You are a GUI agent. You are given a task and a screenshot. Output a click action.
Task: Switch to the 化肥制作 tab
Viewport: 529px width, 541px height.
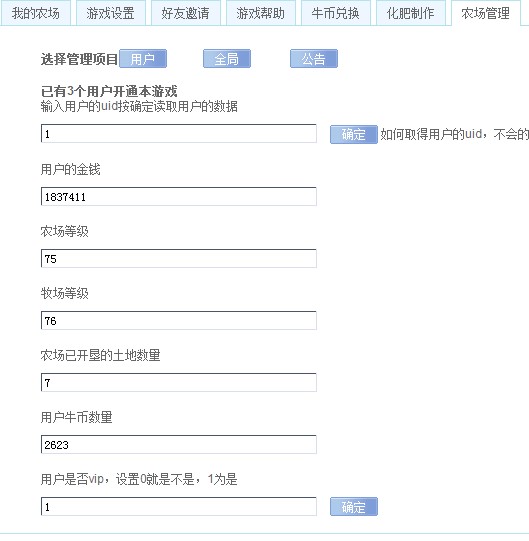tap(411, 13)
